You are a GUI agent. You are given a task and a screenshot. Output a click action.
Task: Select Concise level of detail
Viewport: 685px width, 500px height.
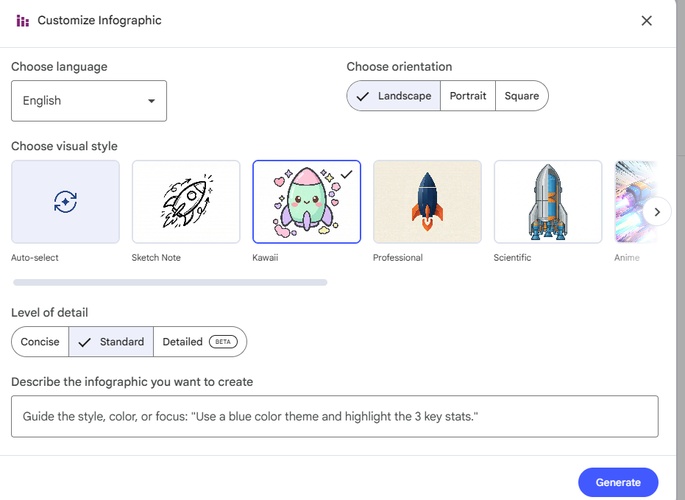point(41,342)
